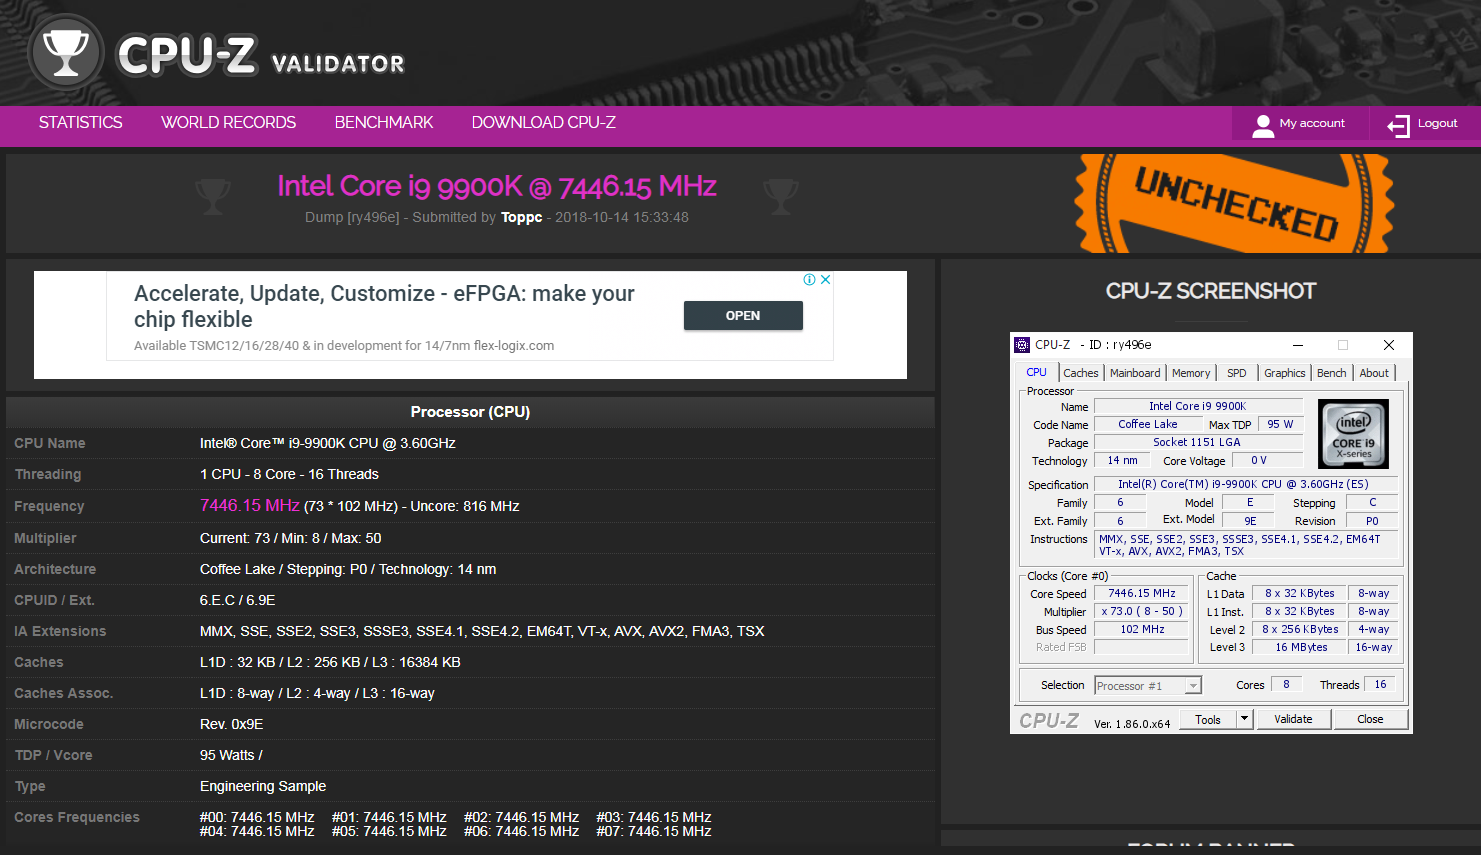Click the 7446.15 MHz frequency value
Screen dimensions: 1481x855
[x=250, y=505]
